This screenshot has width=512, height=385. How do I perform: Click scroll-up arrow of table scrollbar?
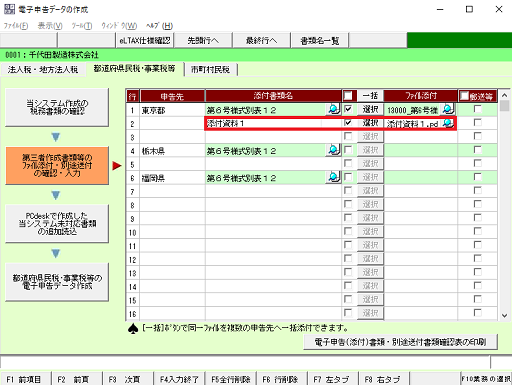(x=505, y=95)
